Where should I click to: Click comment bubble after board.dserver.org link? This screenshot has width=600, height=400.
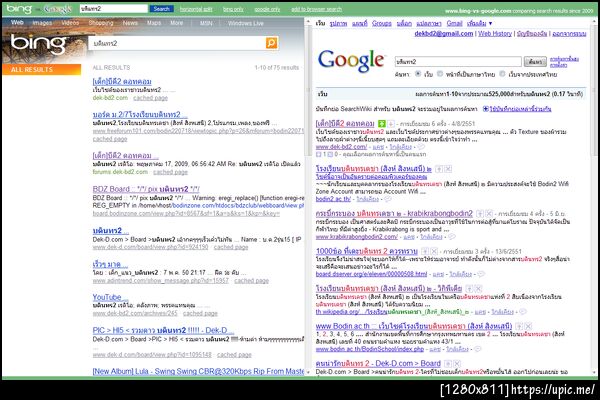(481, 274)
